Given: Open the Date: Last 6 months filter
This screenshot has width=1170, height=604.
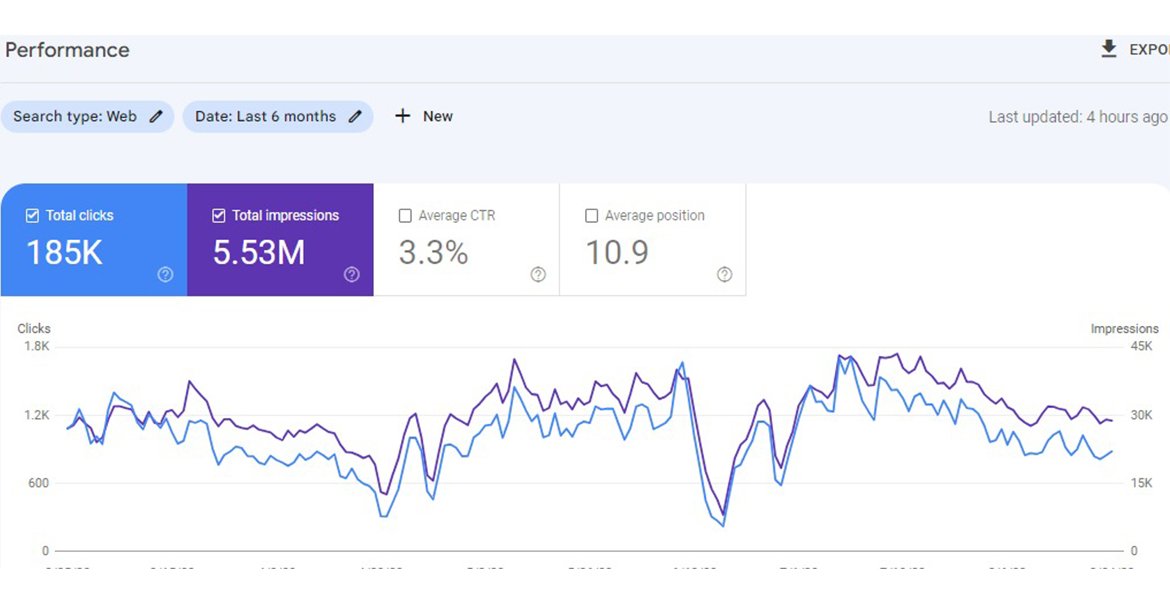Looking at the screenshot, I should pyautogui.click(x=265, y=116).
